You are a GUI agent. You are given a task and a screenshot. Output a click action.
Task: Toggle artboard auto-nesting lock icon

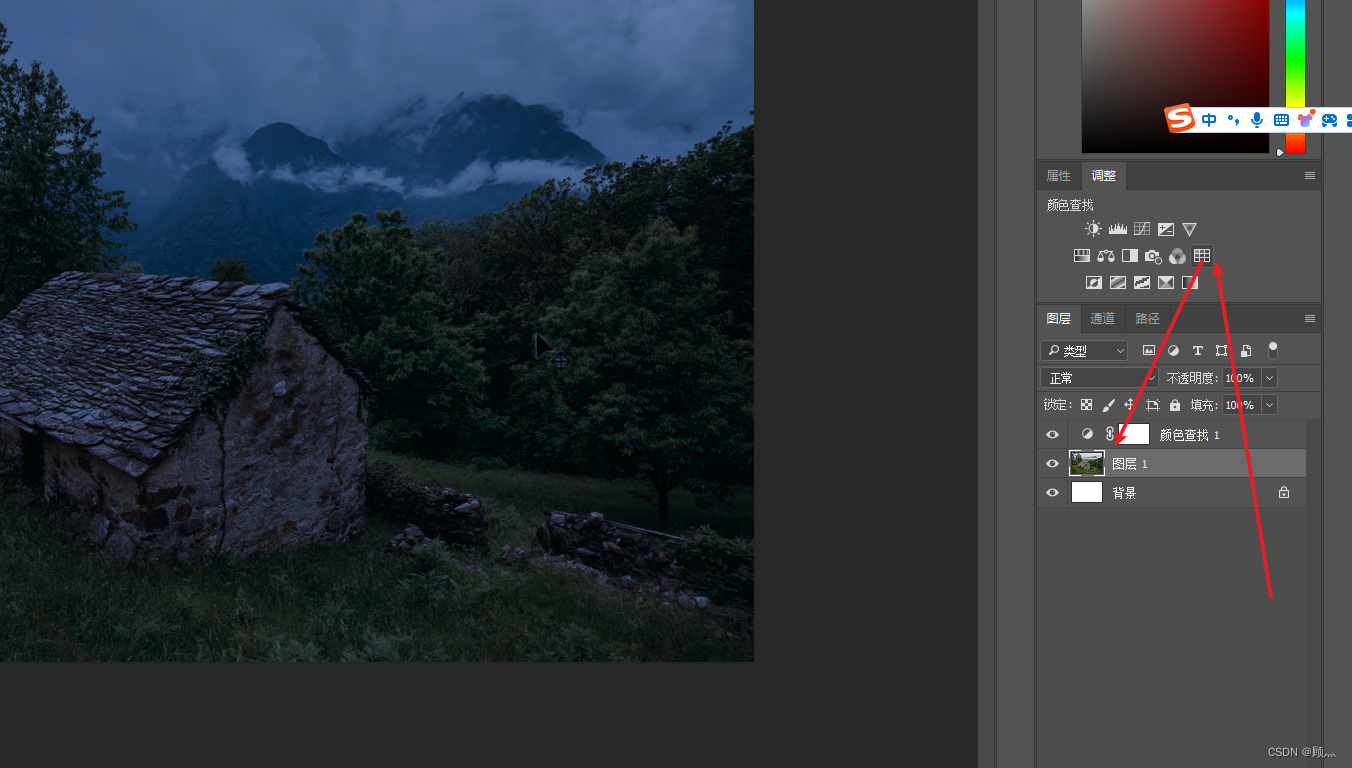[1152, 405]
